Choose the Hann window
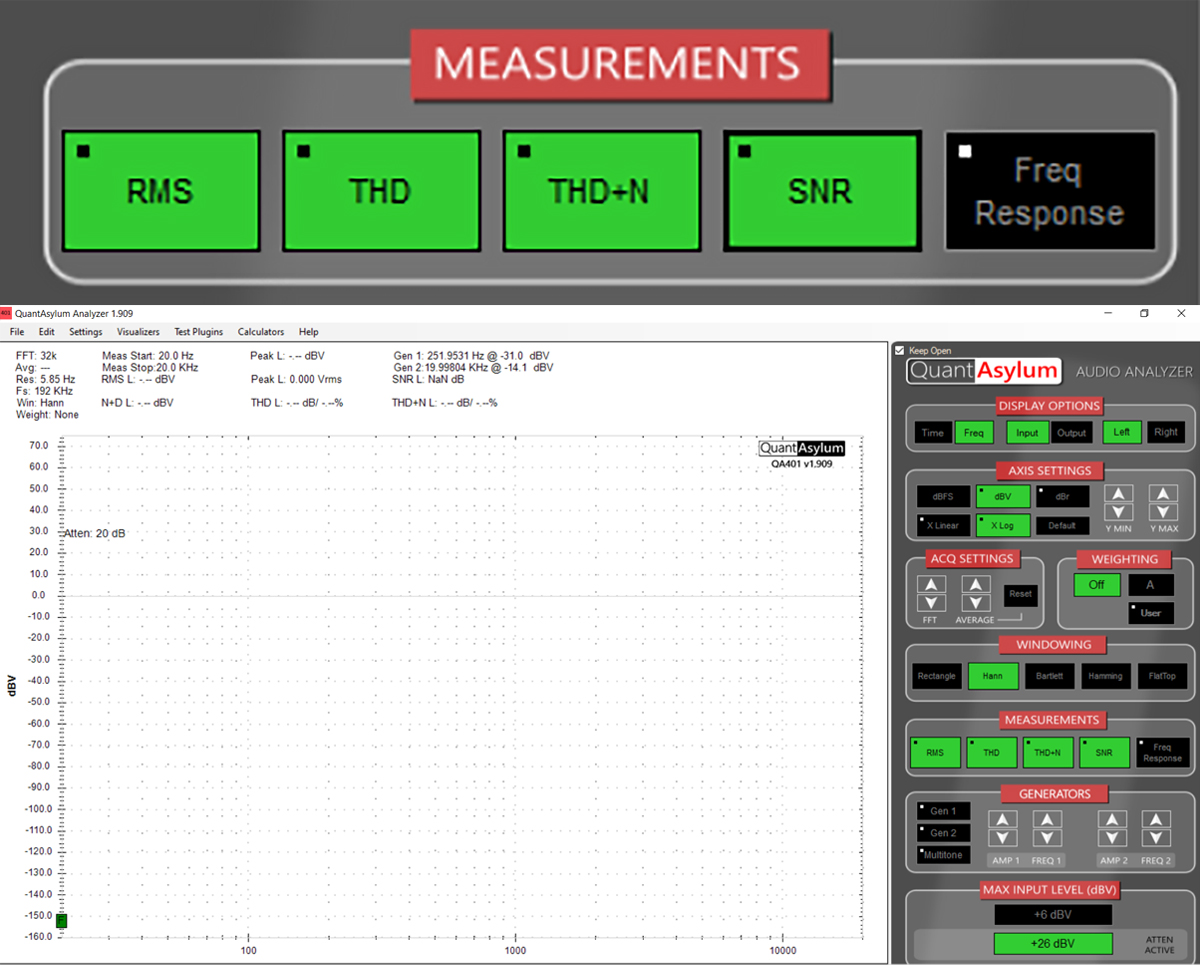Screen dimensions: 1200x965 coord(993,677)
